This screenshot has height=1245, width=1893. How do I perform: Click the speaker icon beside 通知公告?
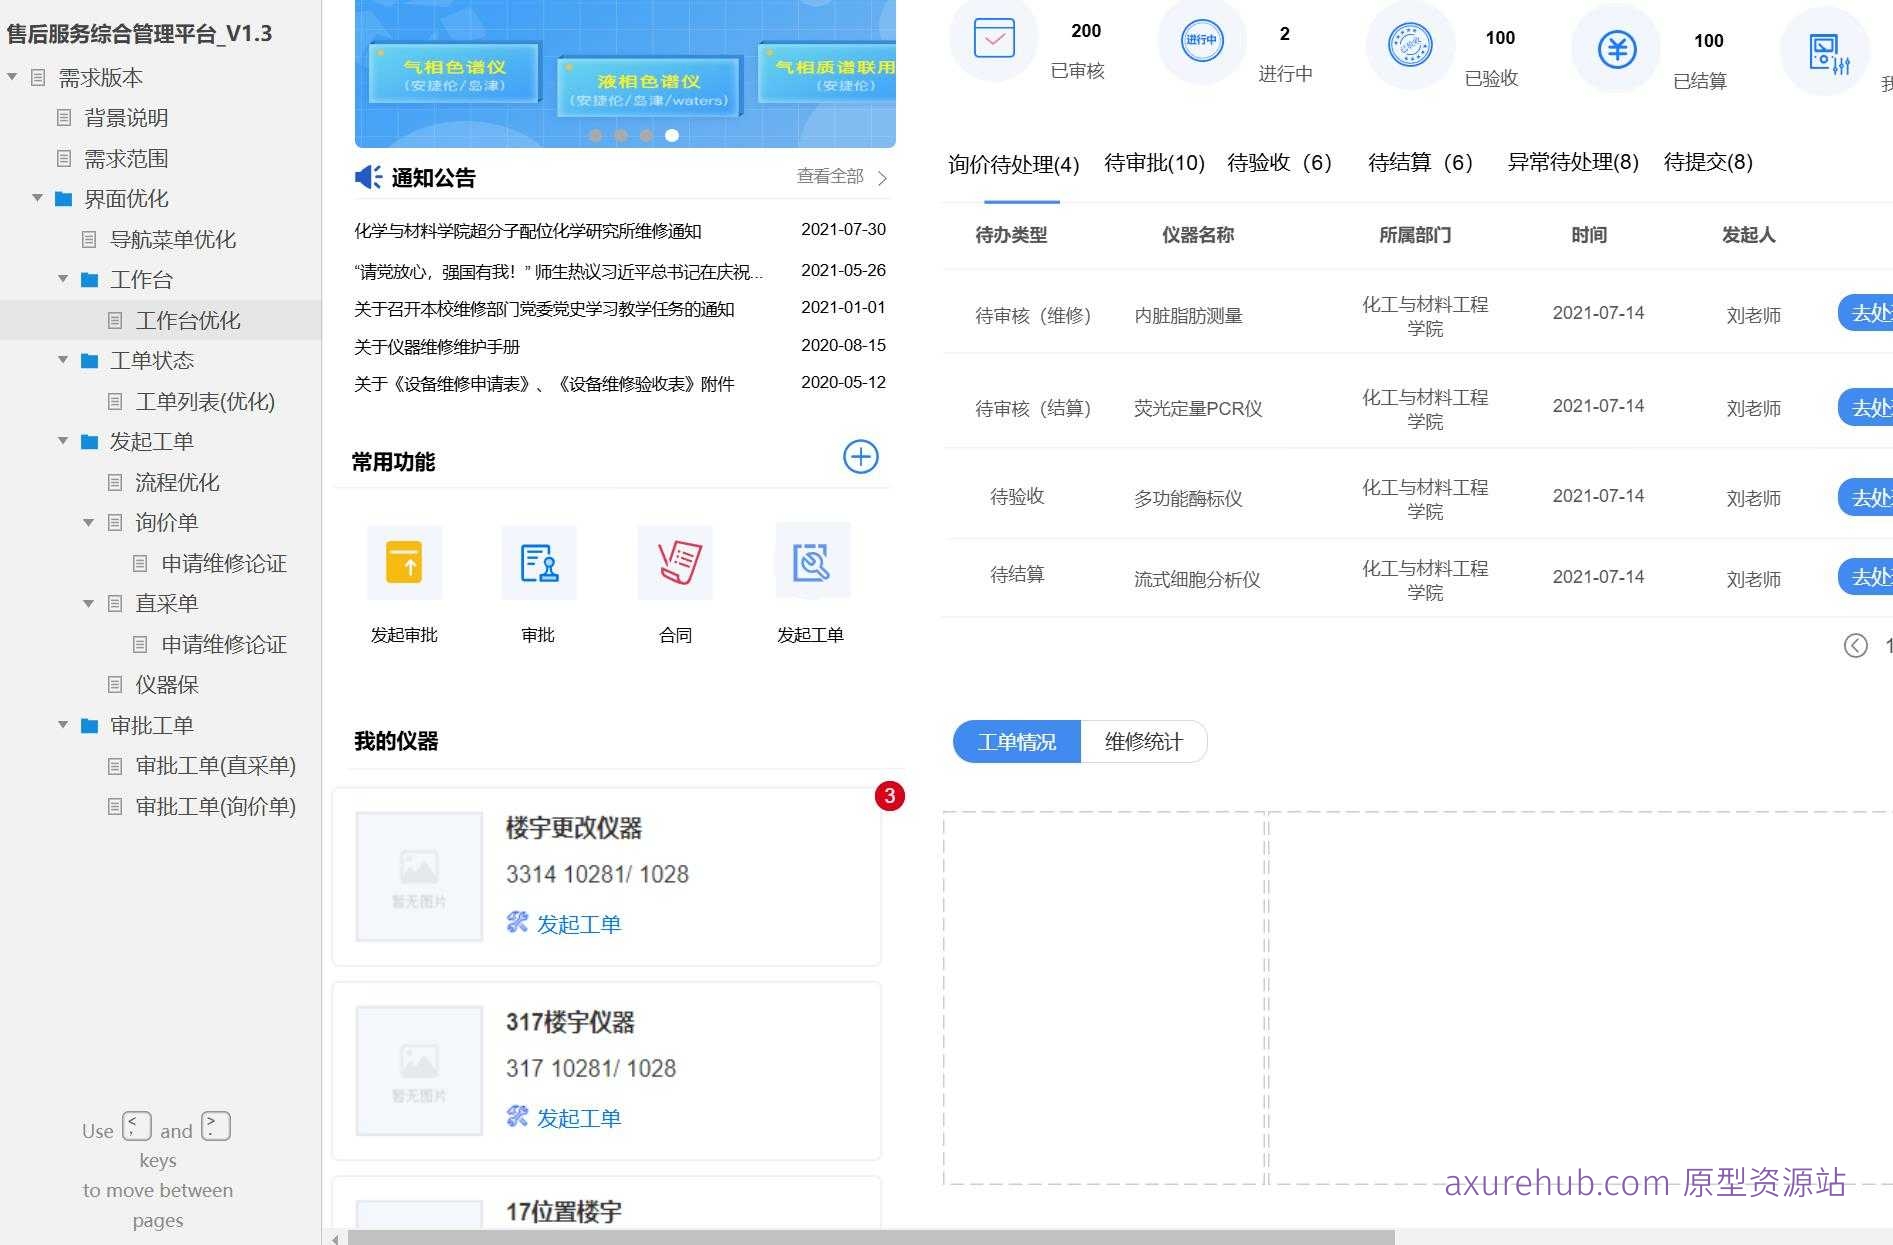[367, 176]
